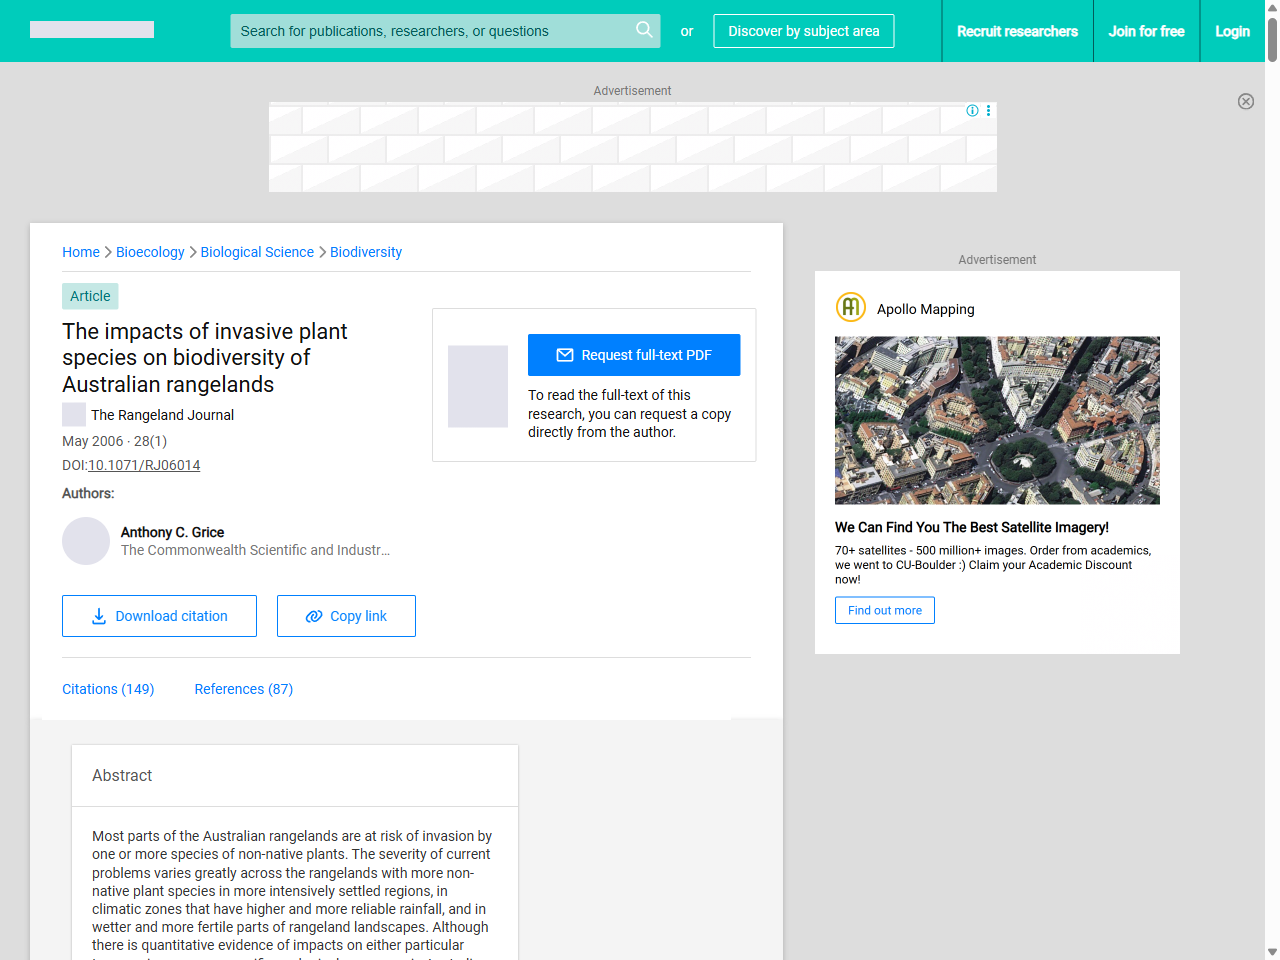Open Discover by subject area

point(803,31)
